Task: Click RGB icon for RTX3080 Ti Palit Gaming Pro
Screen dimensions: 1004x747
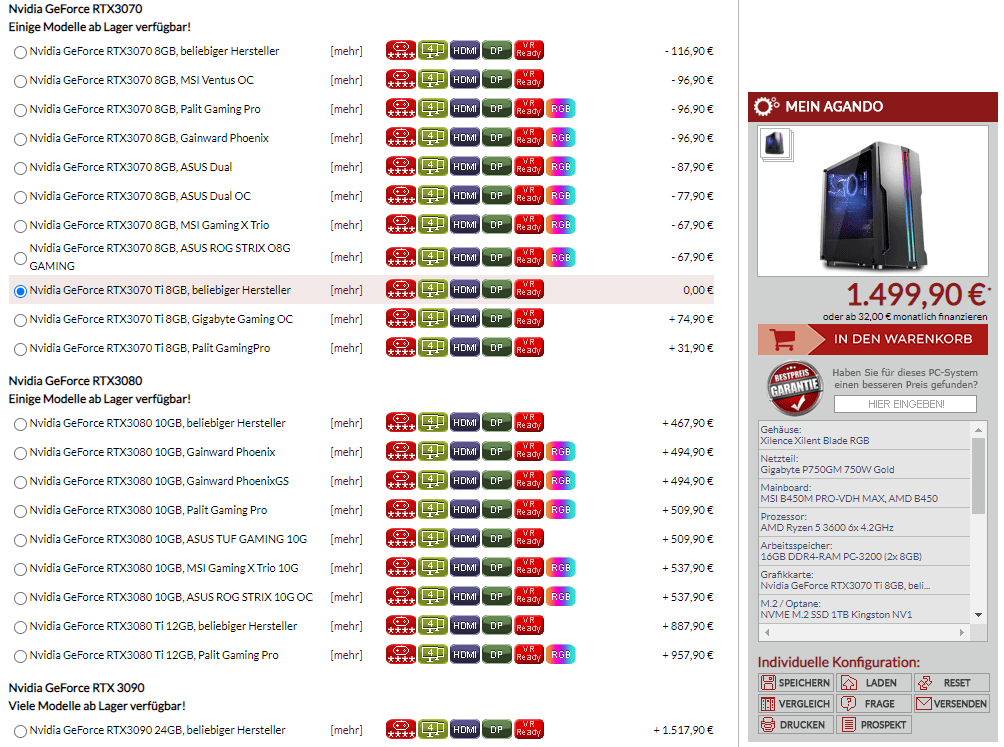Action: pyautogui.click(x=561, y=654)
